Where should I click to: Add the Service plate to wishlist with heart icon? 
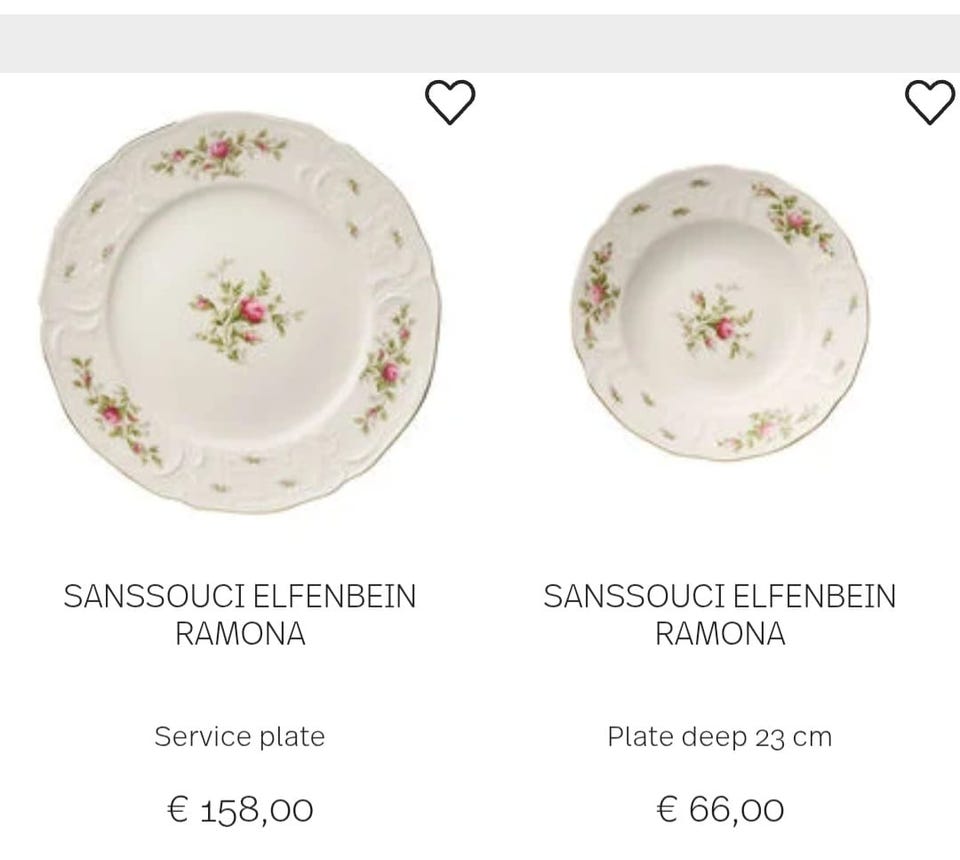[450, 103]
